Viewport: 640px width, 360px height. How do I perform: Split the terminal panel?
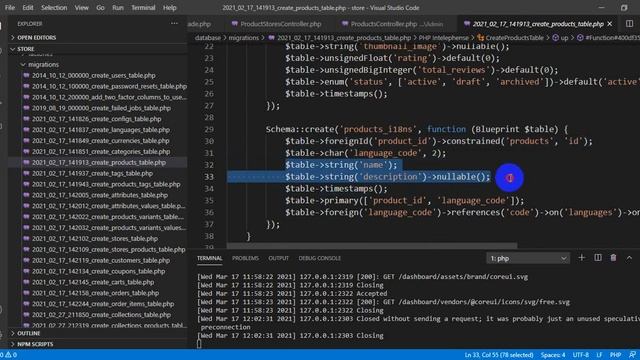point(598,258)
